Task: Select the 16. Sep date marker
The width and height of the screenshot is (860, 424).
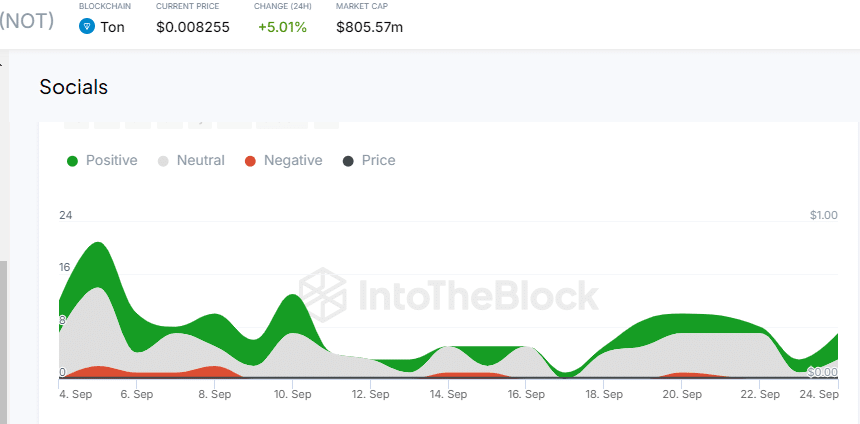Action: [x=525, y=395]
